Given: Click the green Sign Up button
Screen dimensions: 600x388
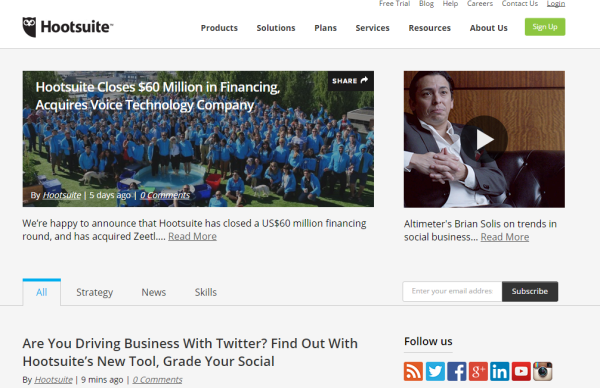Looking at the screenshot, I should tap(545, 27).
